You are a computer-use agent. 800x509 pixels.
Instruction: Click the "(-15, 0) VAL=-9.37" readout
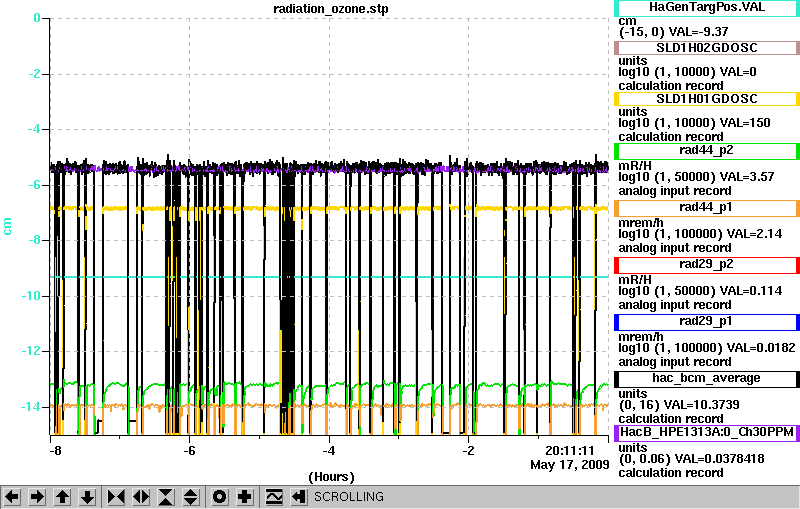pyautogui.click(x=673, y=32)
